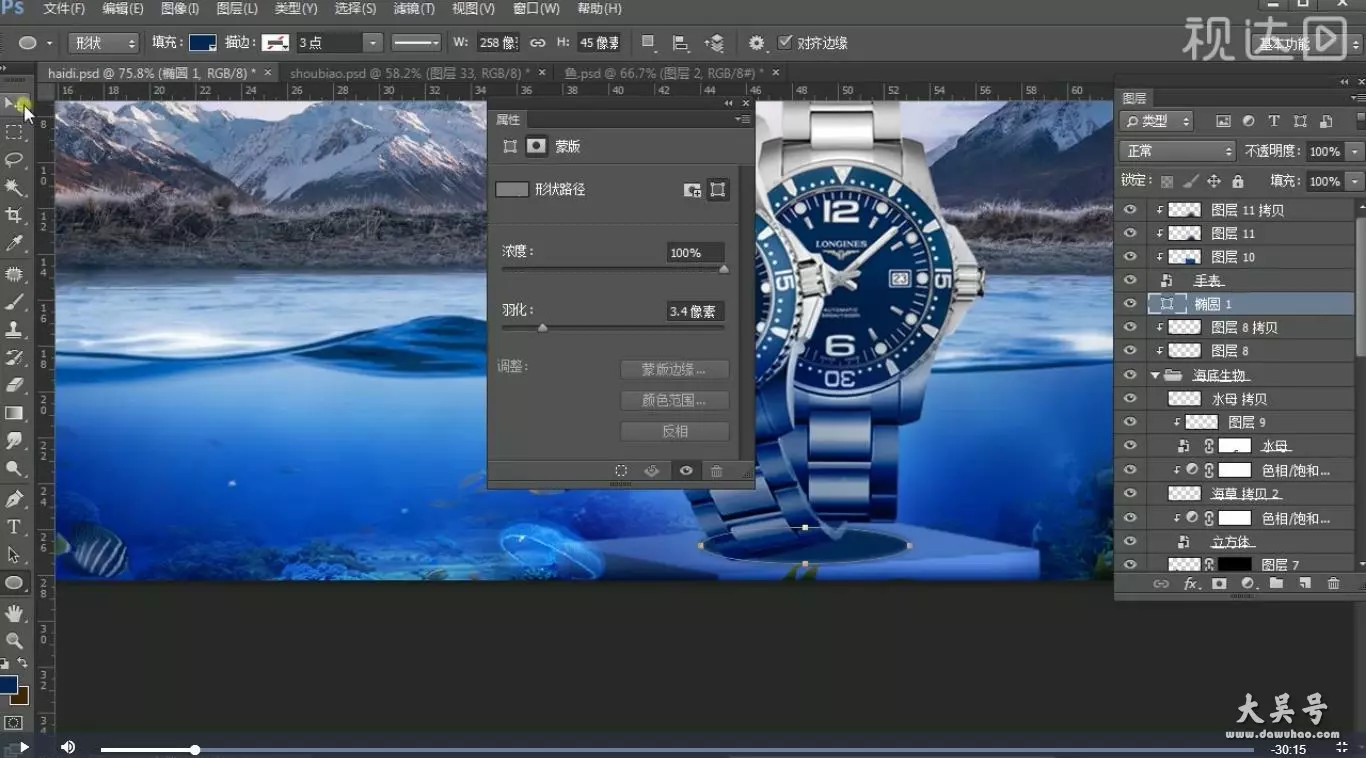Open the stroke width 3 点 dropdown
The image size is (1366, 758).
click(372, 43)
